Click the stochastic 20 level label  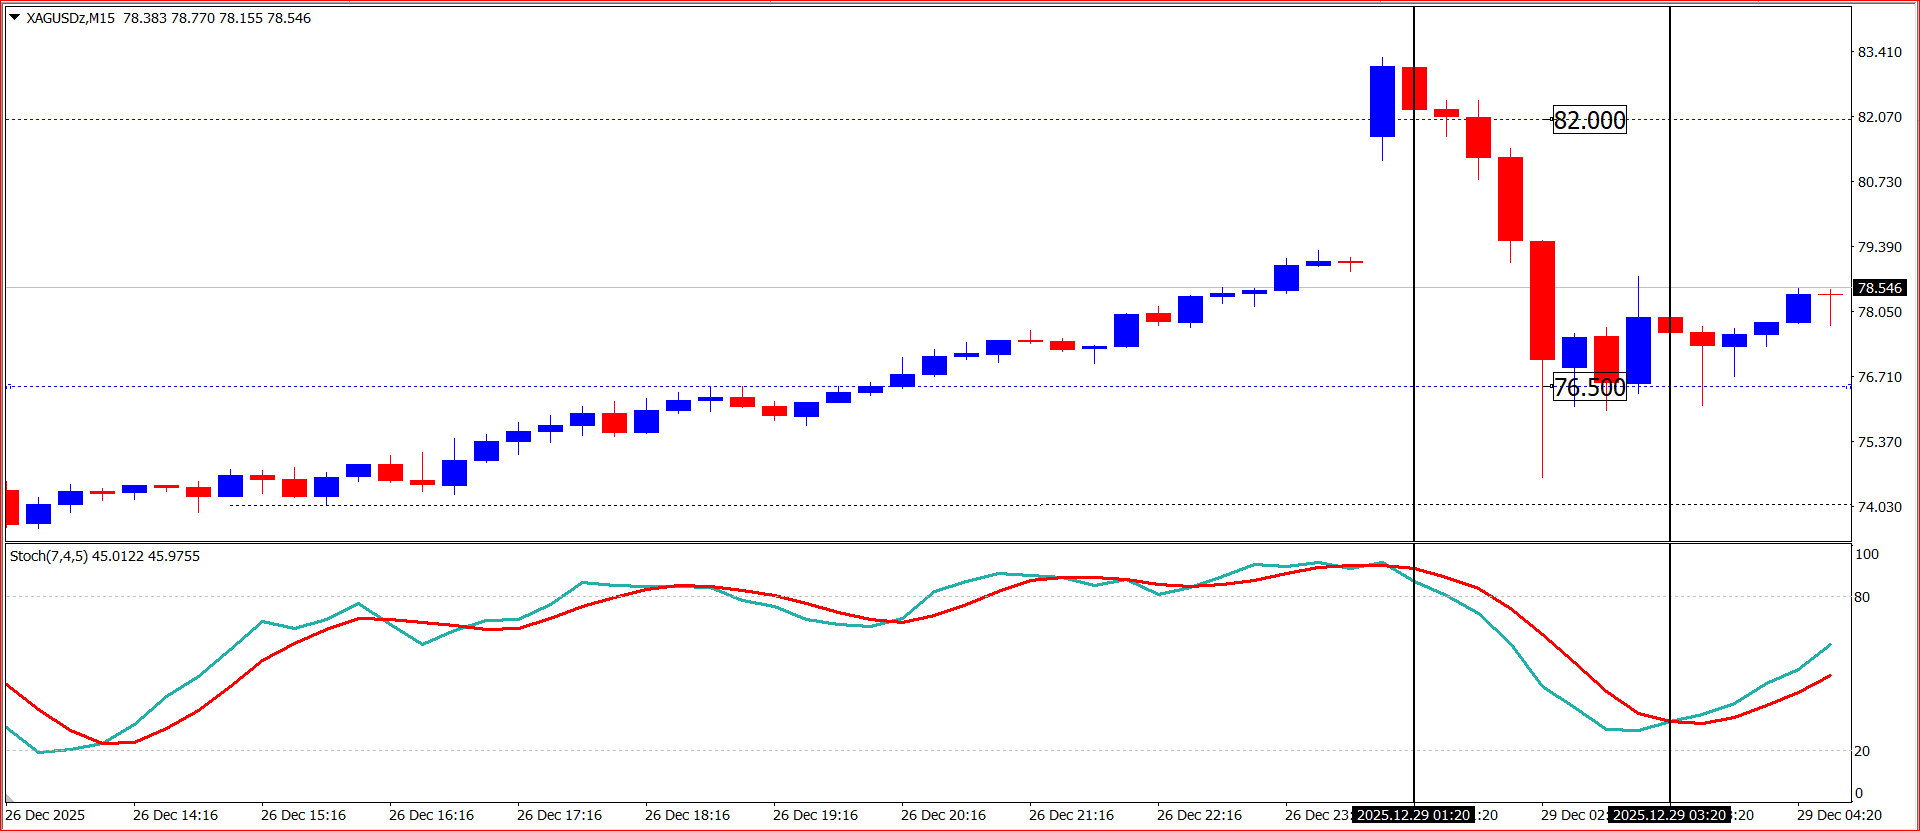click(x=1861, y=751)
